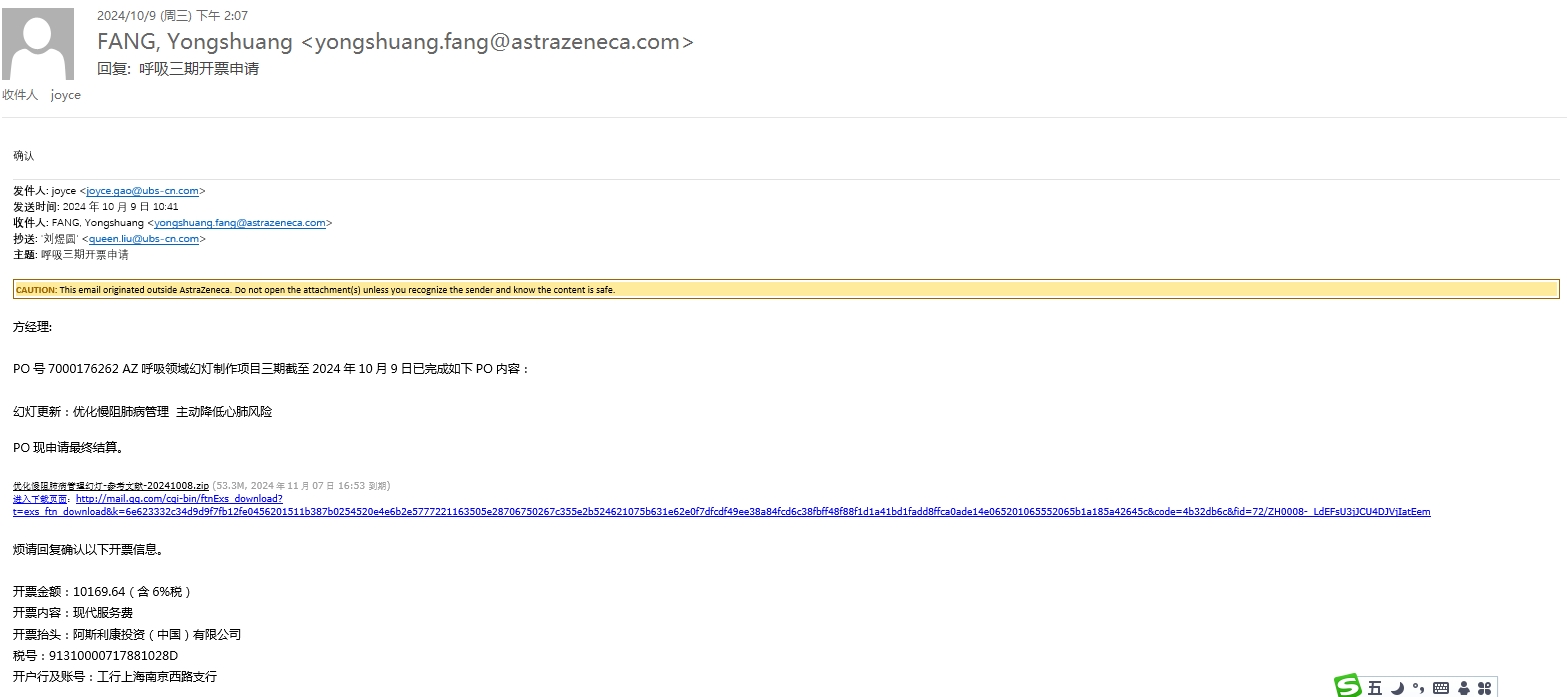
Task: Open the 20241008.zip attachment link
Action: click(x=110, y=486)
